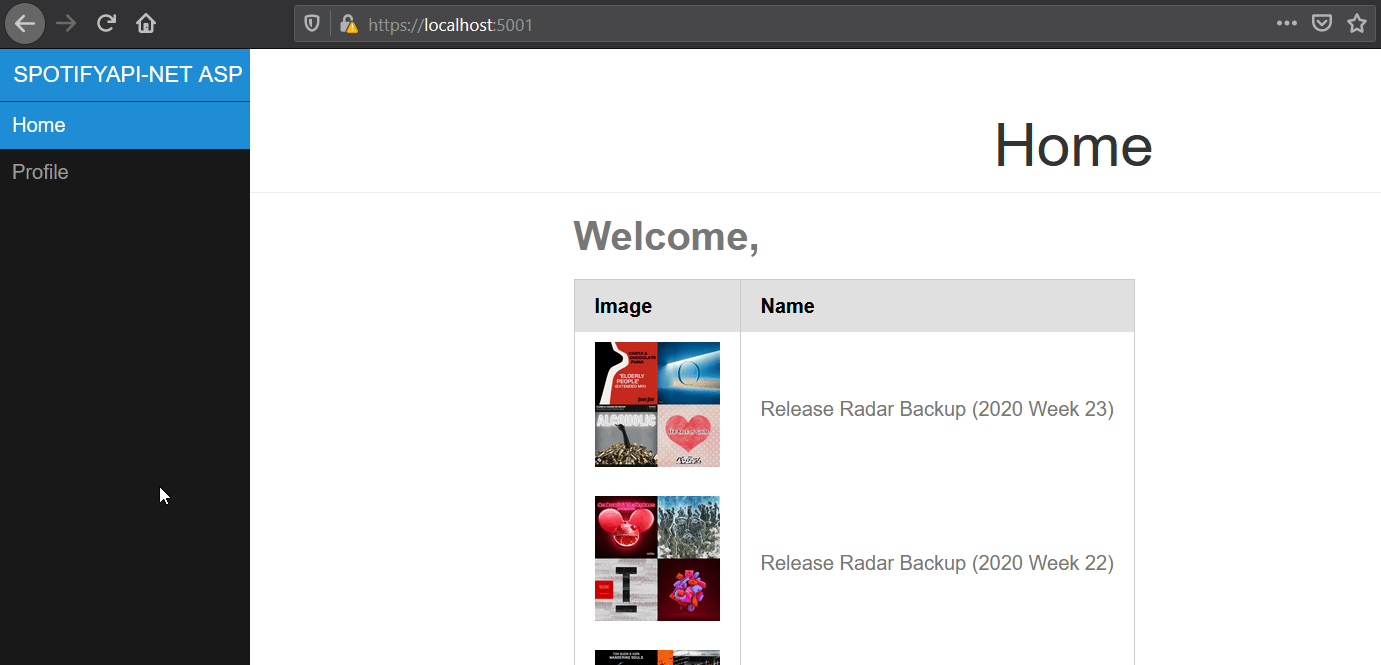1381x665 pixels.
Task: Click the Release Radar Week 23 cover image
Action: pyautogui.click(x=657, y=404)
